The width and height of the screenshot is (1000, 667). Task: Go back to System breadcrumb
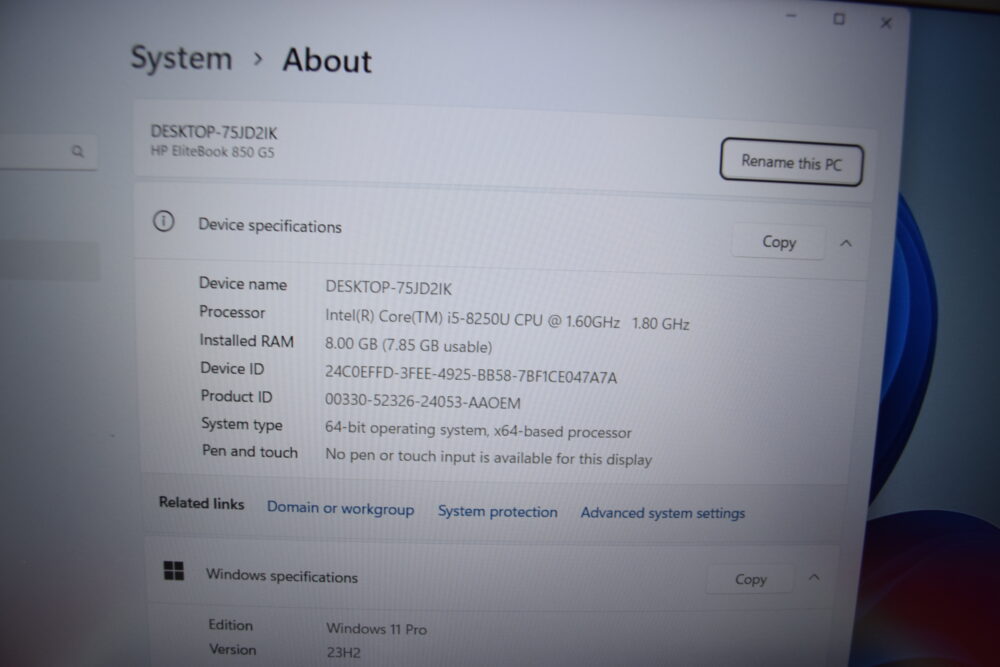coord(182,59)
